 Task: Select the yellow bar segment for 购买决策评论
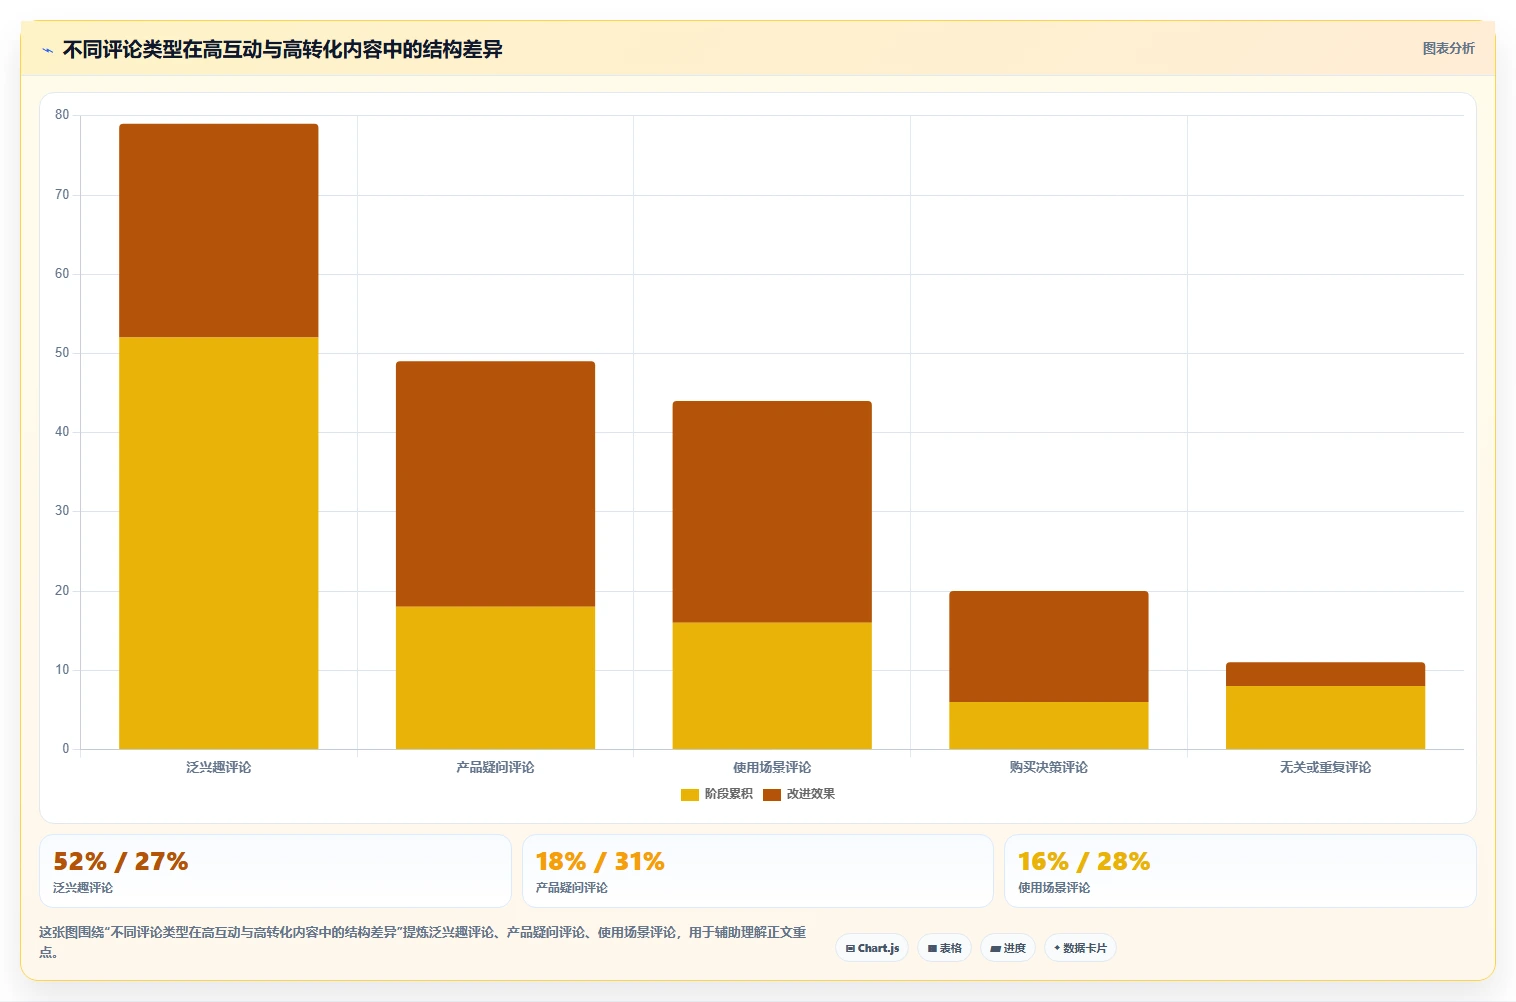coord(1049,725)
